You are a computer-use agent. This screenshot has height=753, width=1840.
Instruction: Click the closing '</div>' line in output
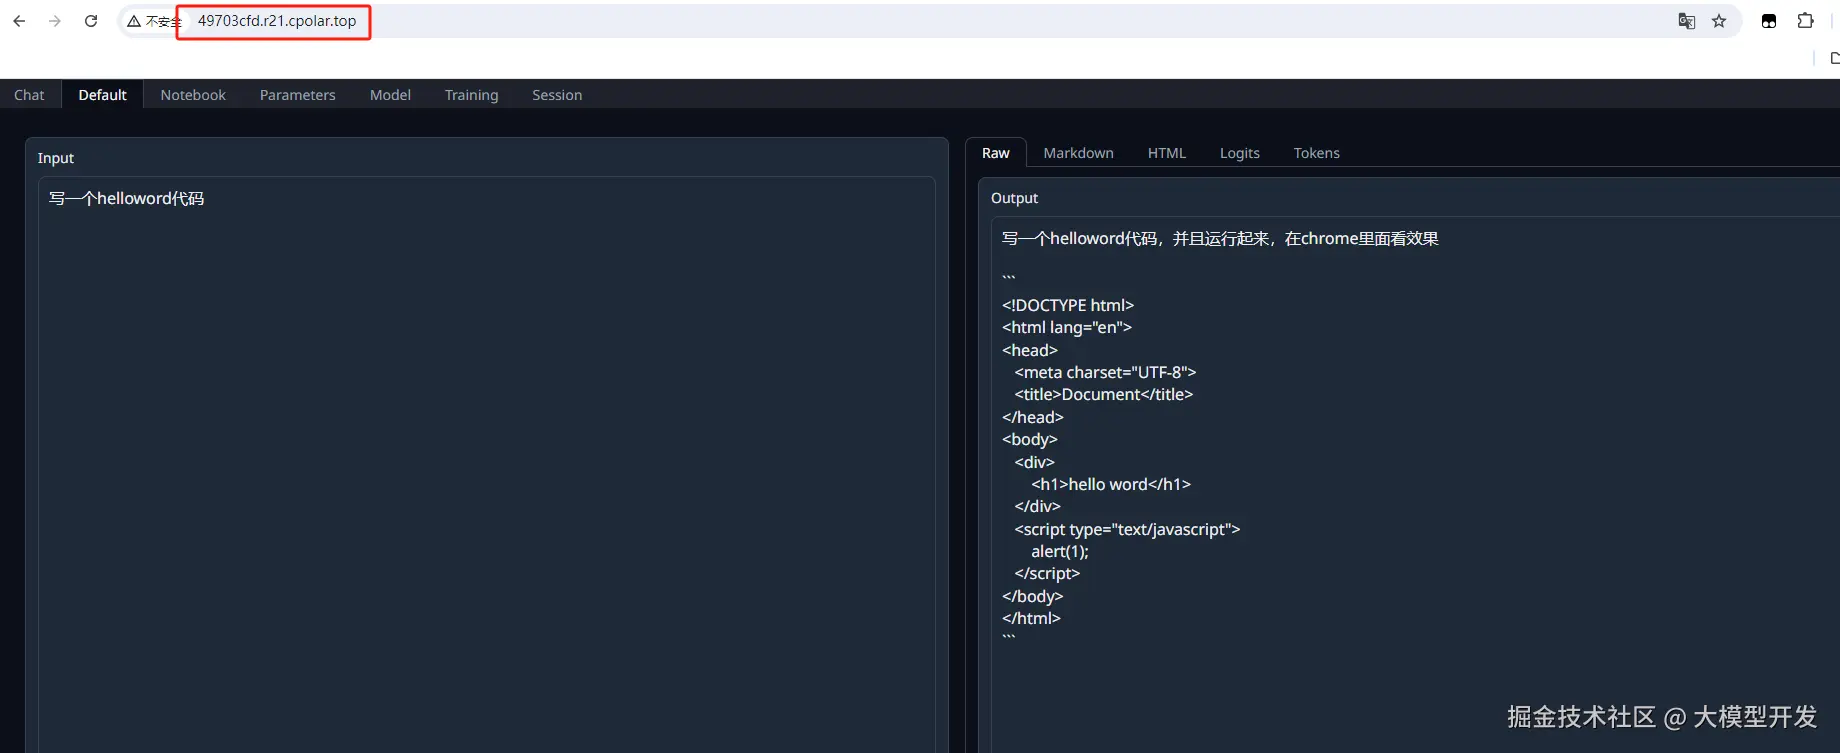(1037, 506)
